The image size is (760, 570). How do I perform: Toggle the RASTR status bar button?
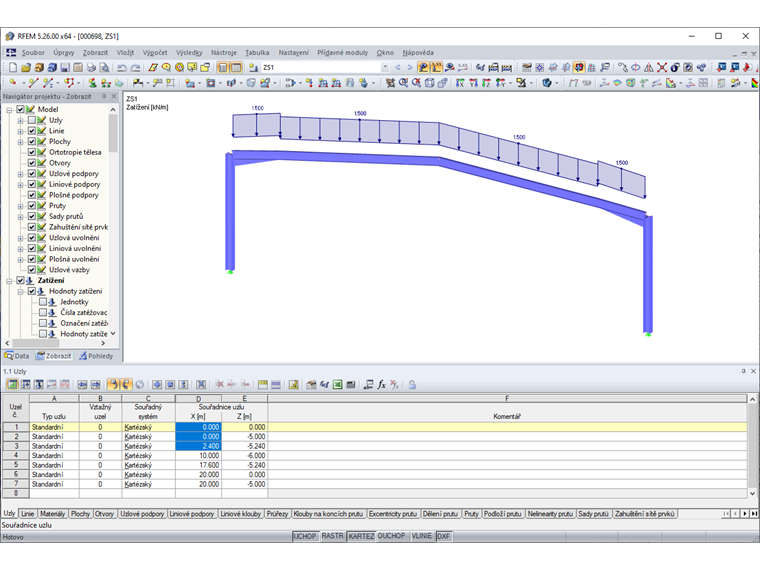click(x=332, y=536)
